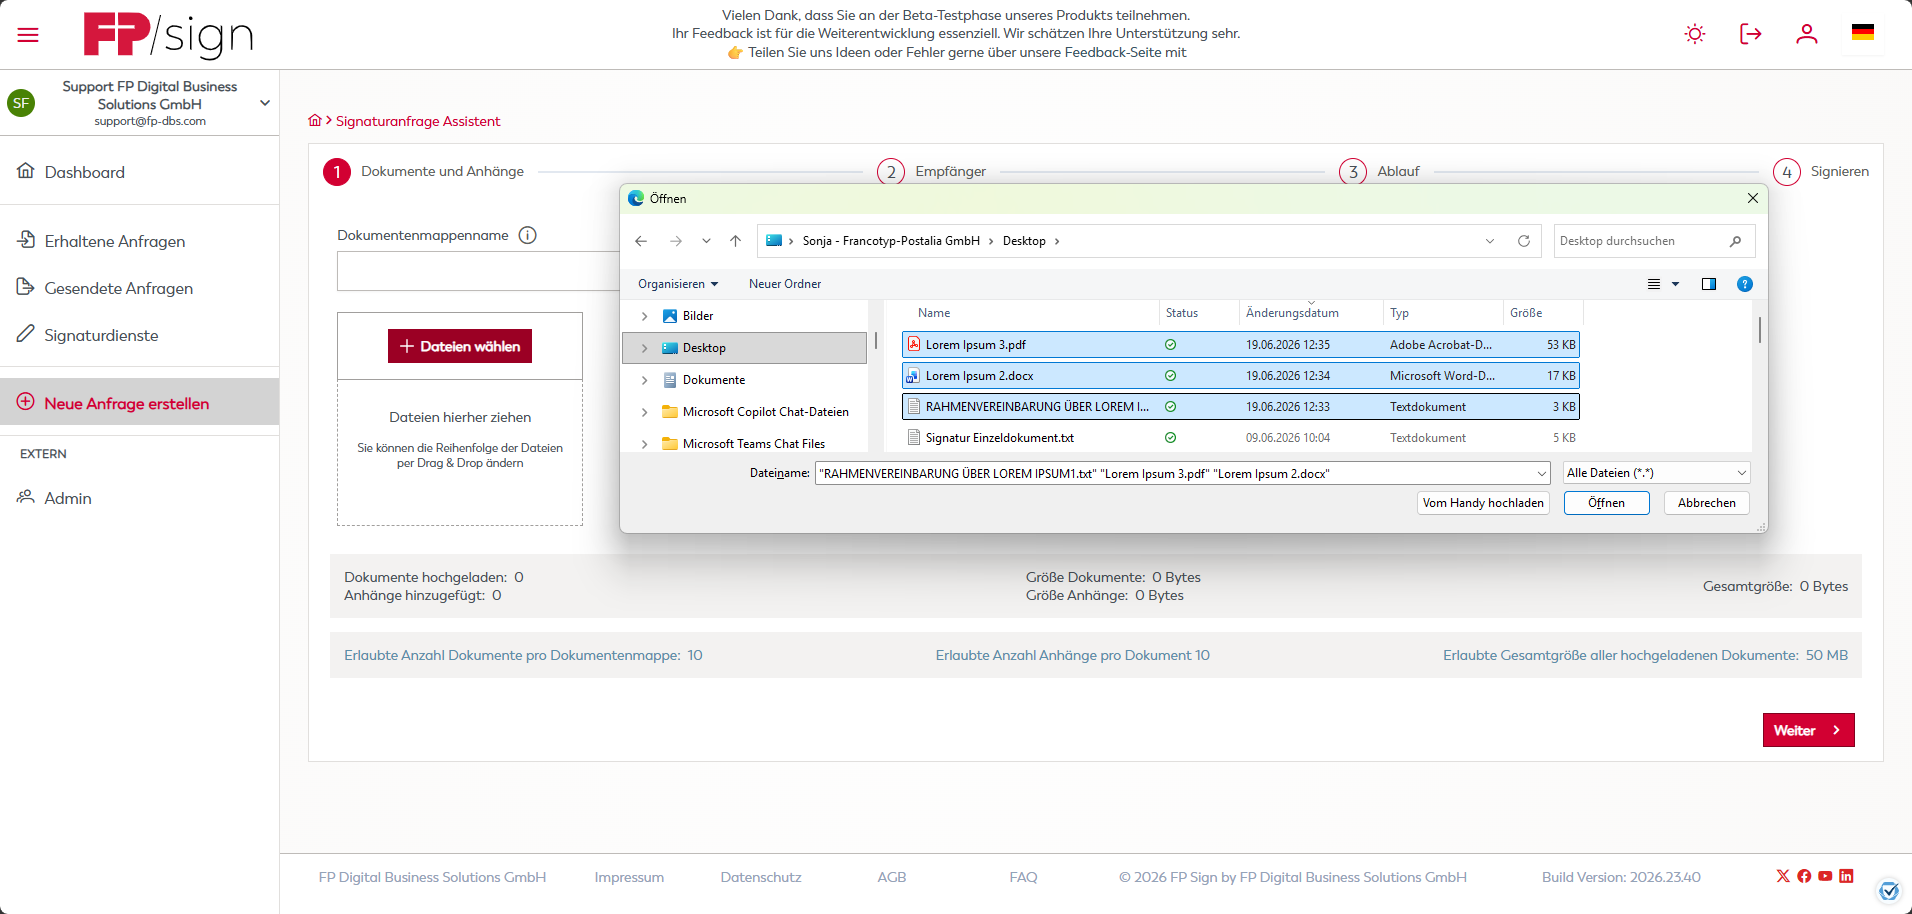Open the YouTube icon in footer
Viewport: 1912px width, 914px height.
pyautogui.click(x=1825, y=876)
